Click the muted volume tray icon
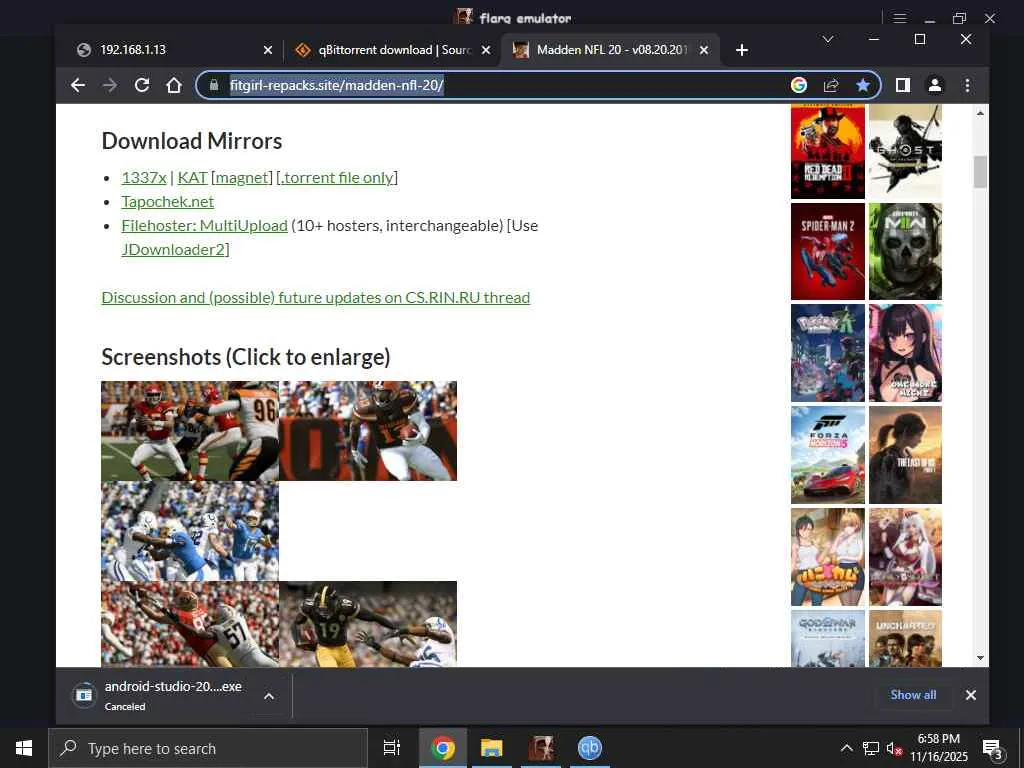Image resolution: width=1024 pixels, height=768 pixels. tap(895, 749)
